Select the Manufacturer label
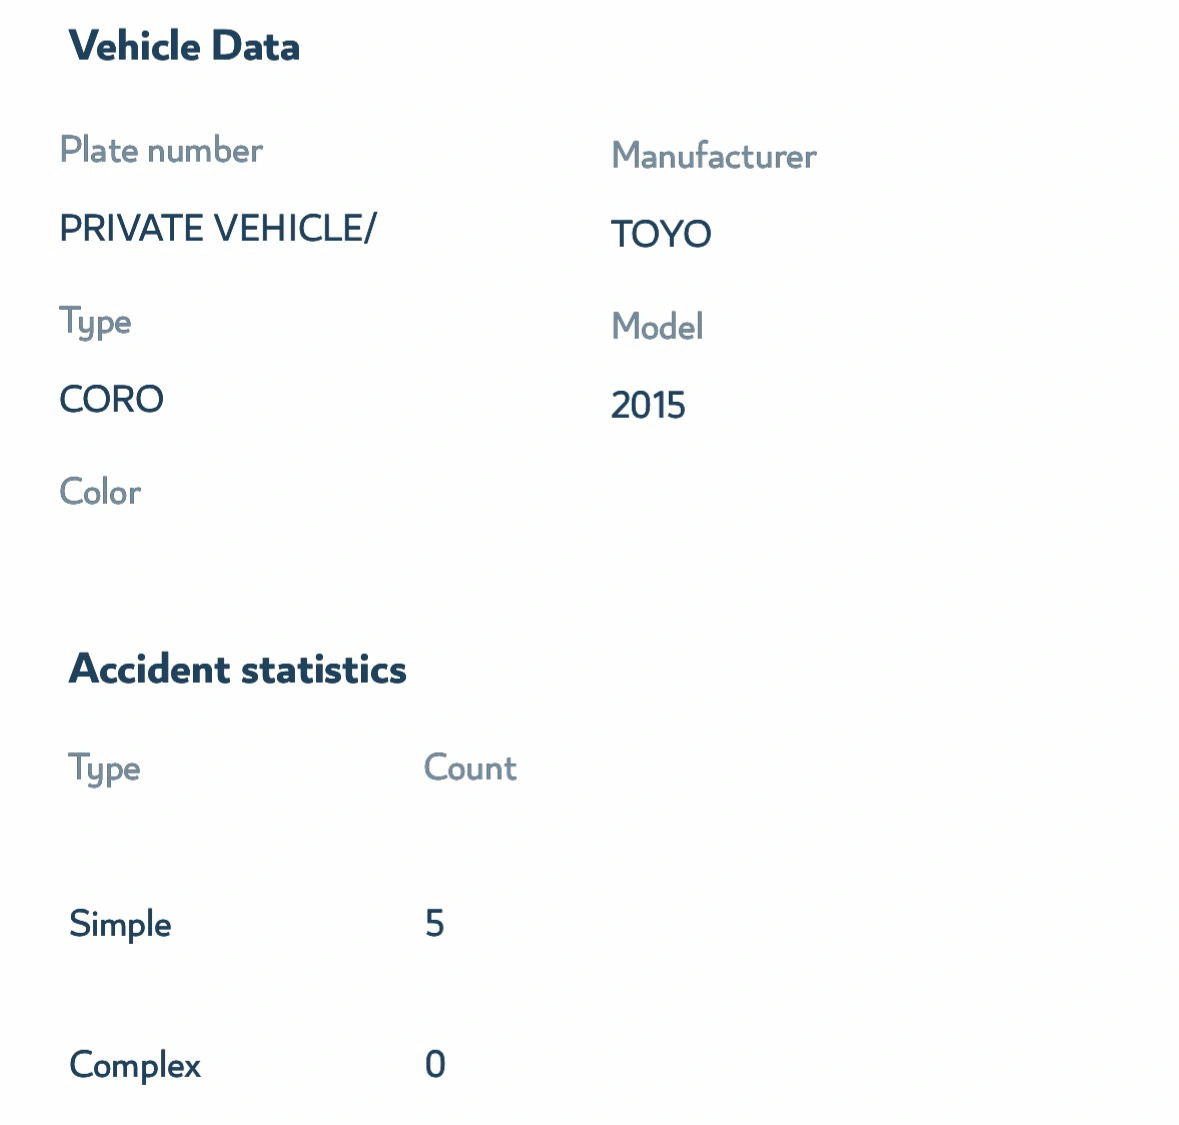This screenshot has width=1179, height=1125. [x=714, y=156]
